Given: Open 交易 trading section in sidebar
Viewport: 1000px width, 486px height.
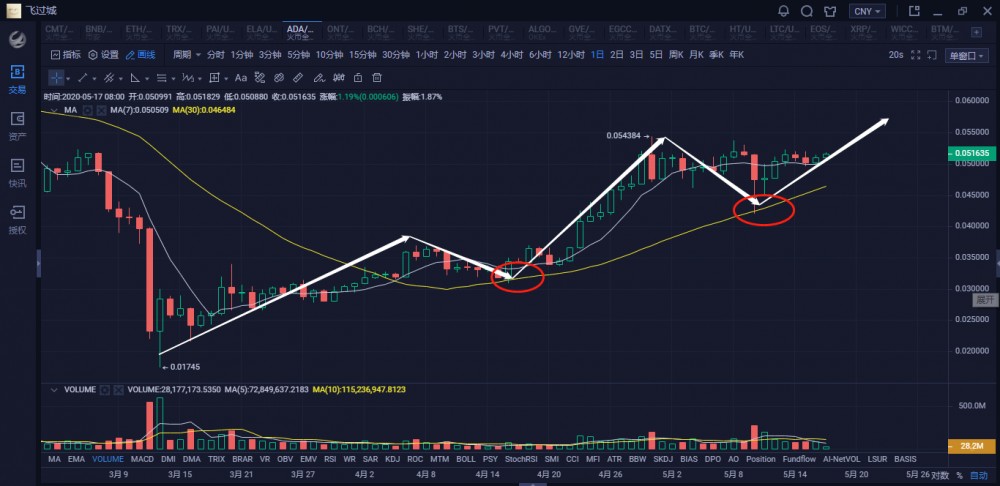Looking at the screenshot, I should [17, 78].
